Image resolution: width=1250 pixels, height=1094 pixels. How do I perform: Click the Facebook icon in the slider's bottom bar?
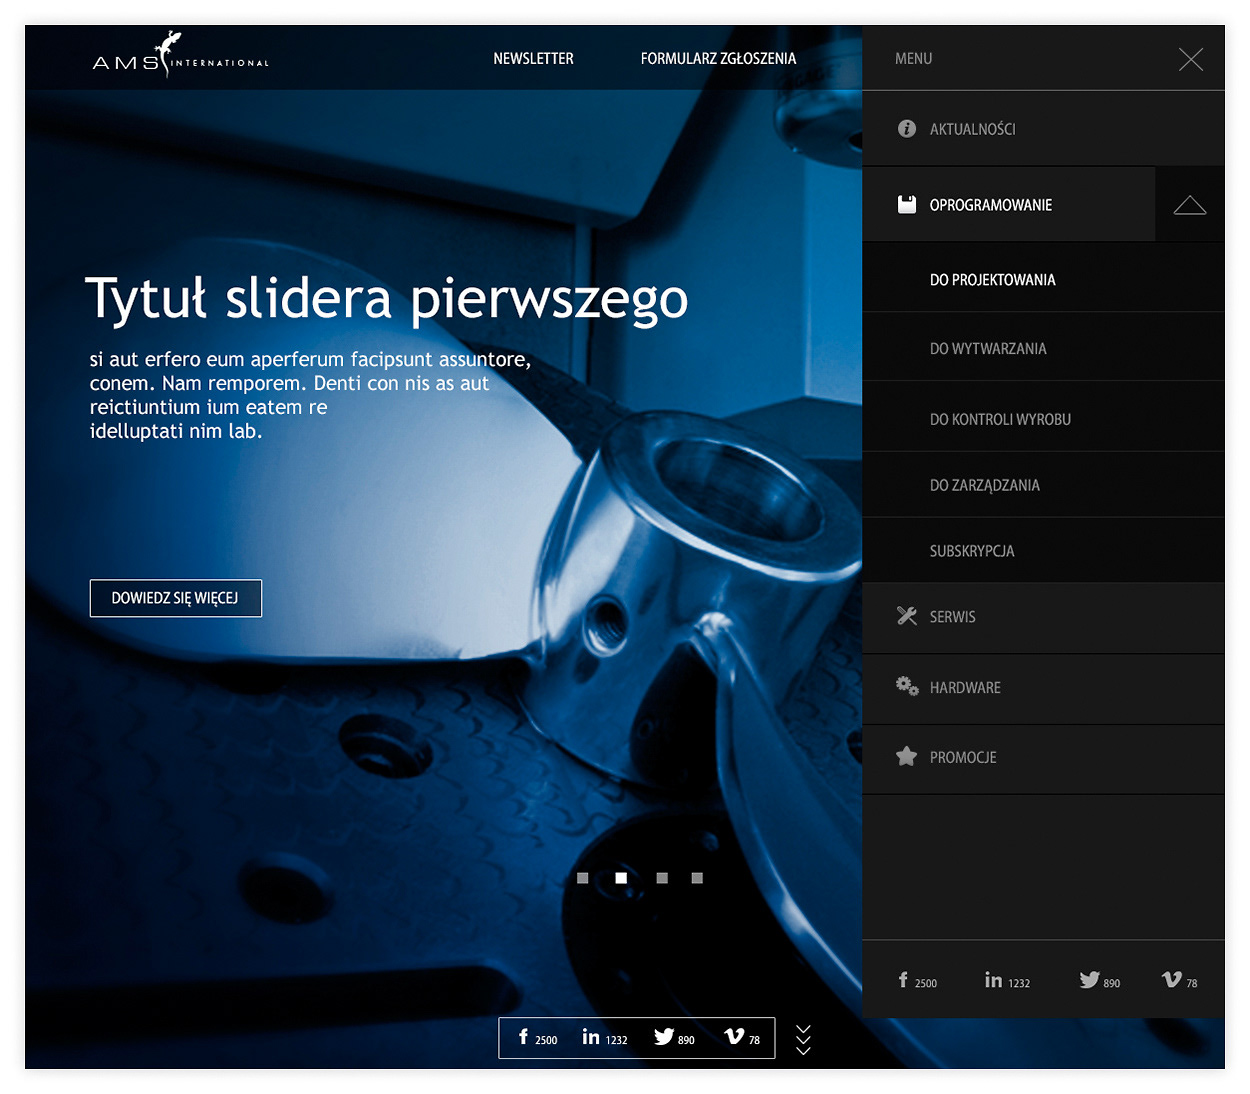[x=523, y=1037]
